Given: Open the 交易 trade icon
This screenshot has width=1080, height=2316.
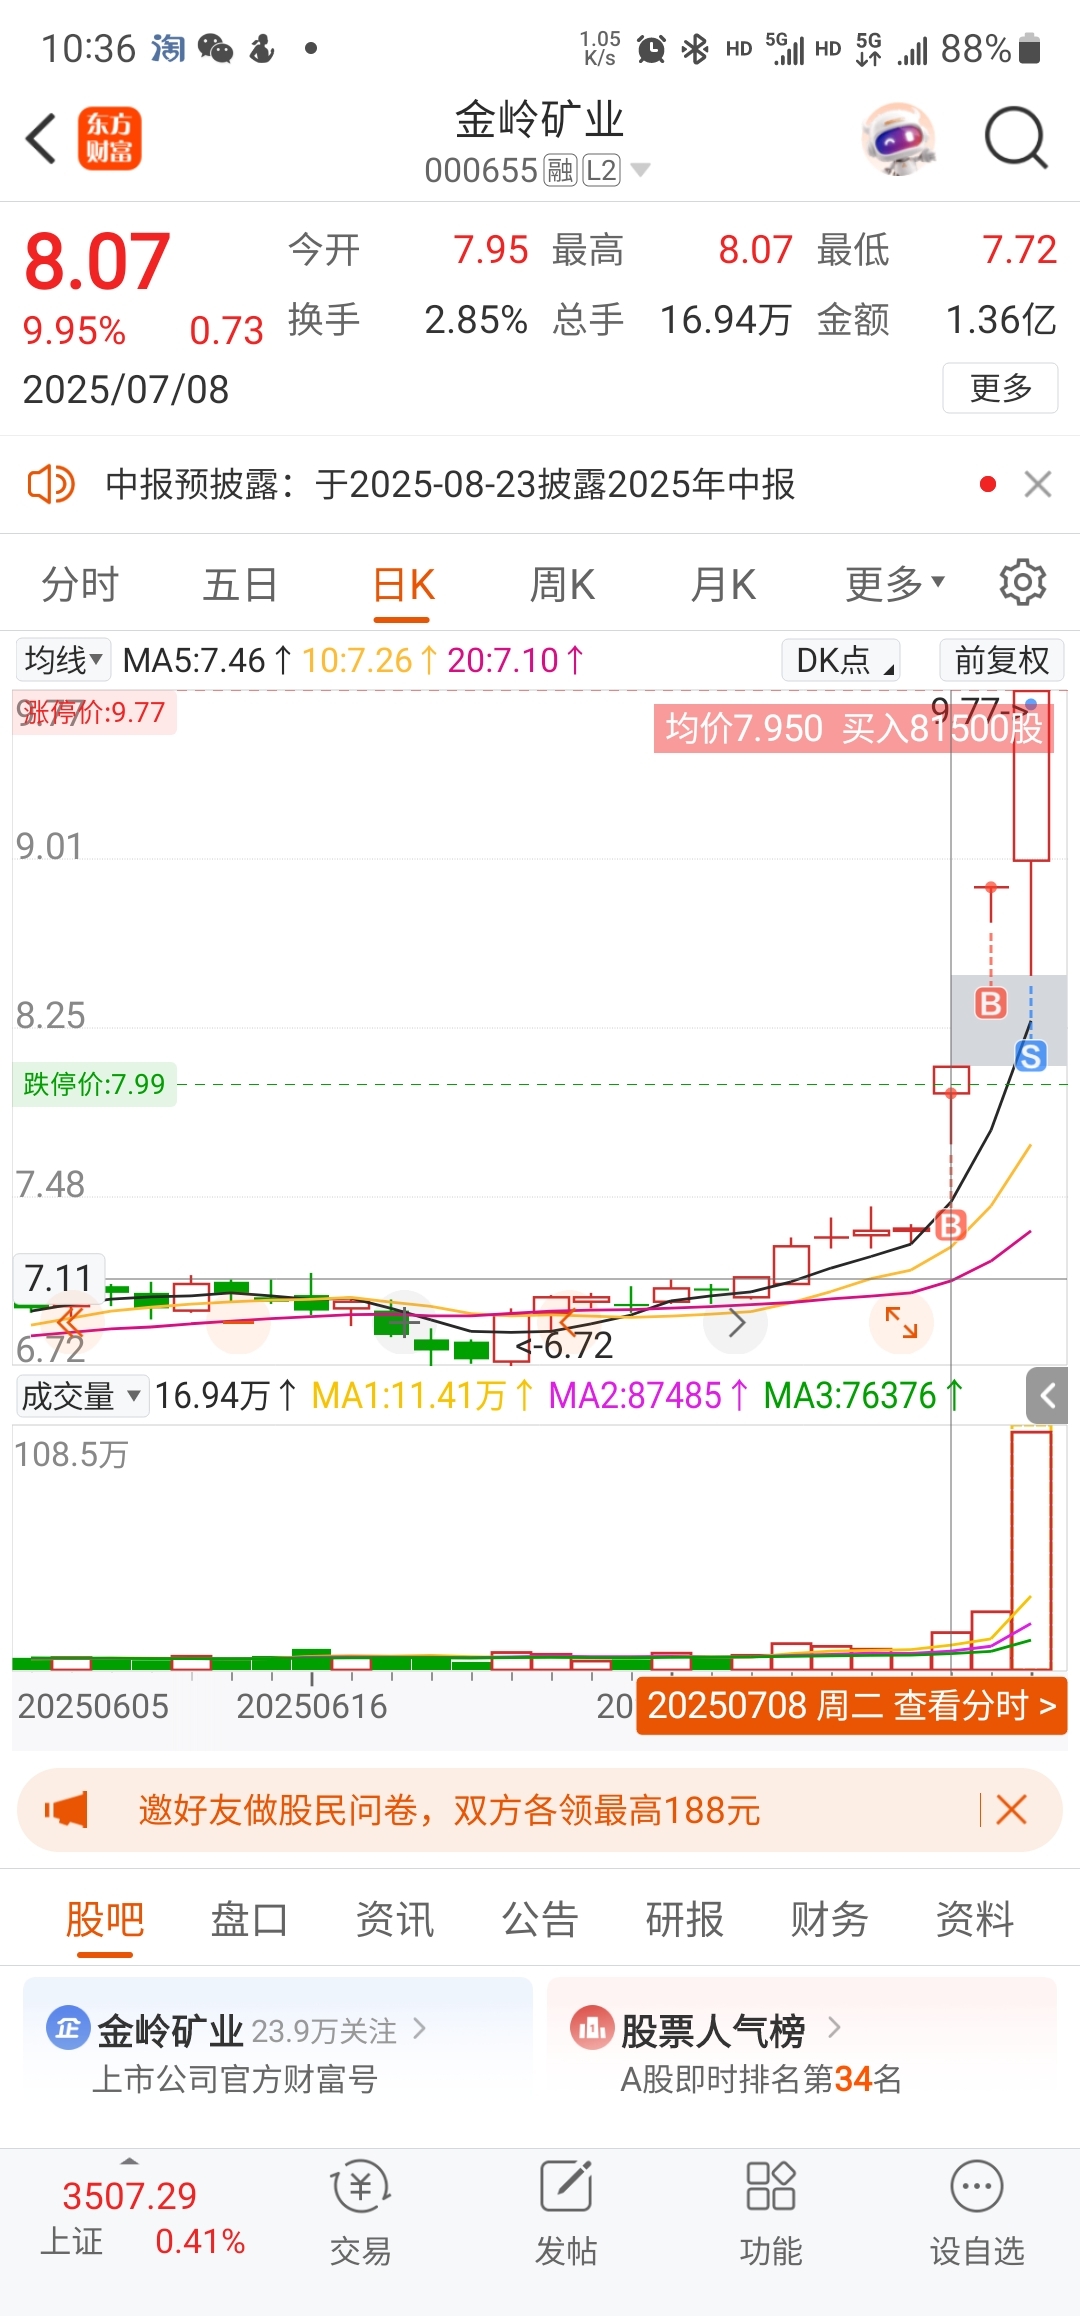Looking at the screenshot, I should click(x=360, y=2188).
